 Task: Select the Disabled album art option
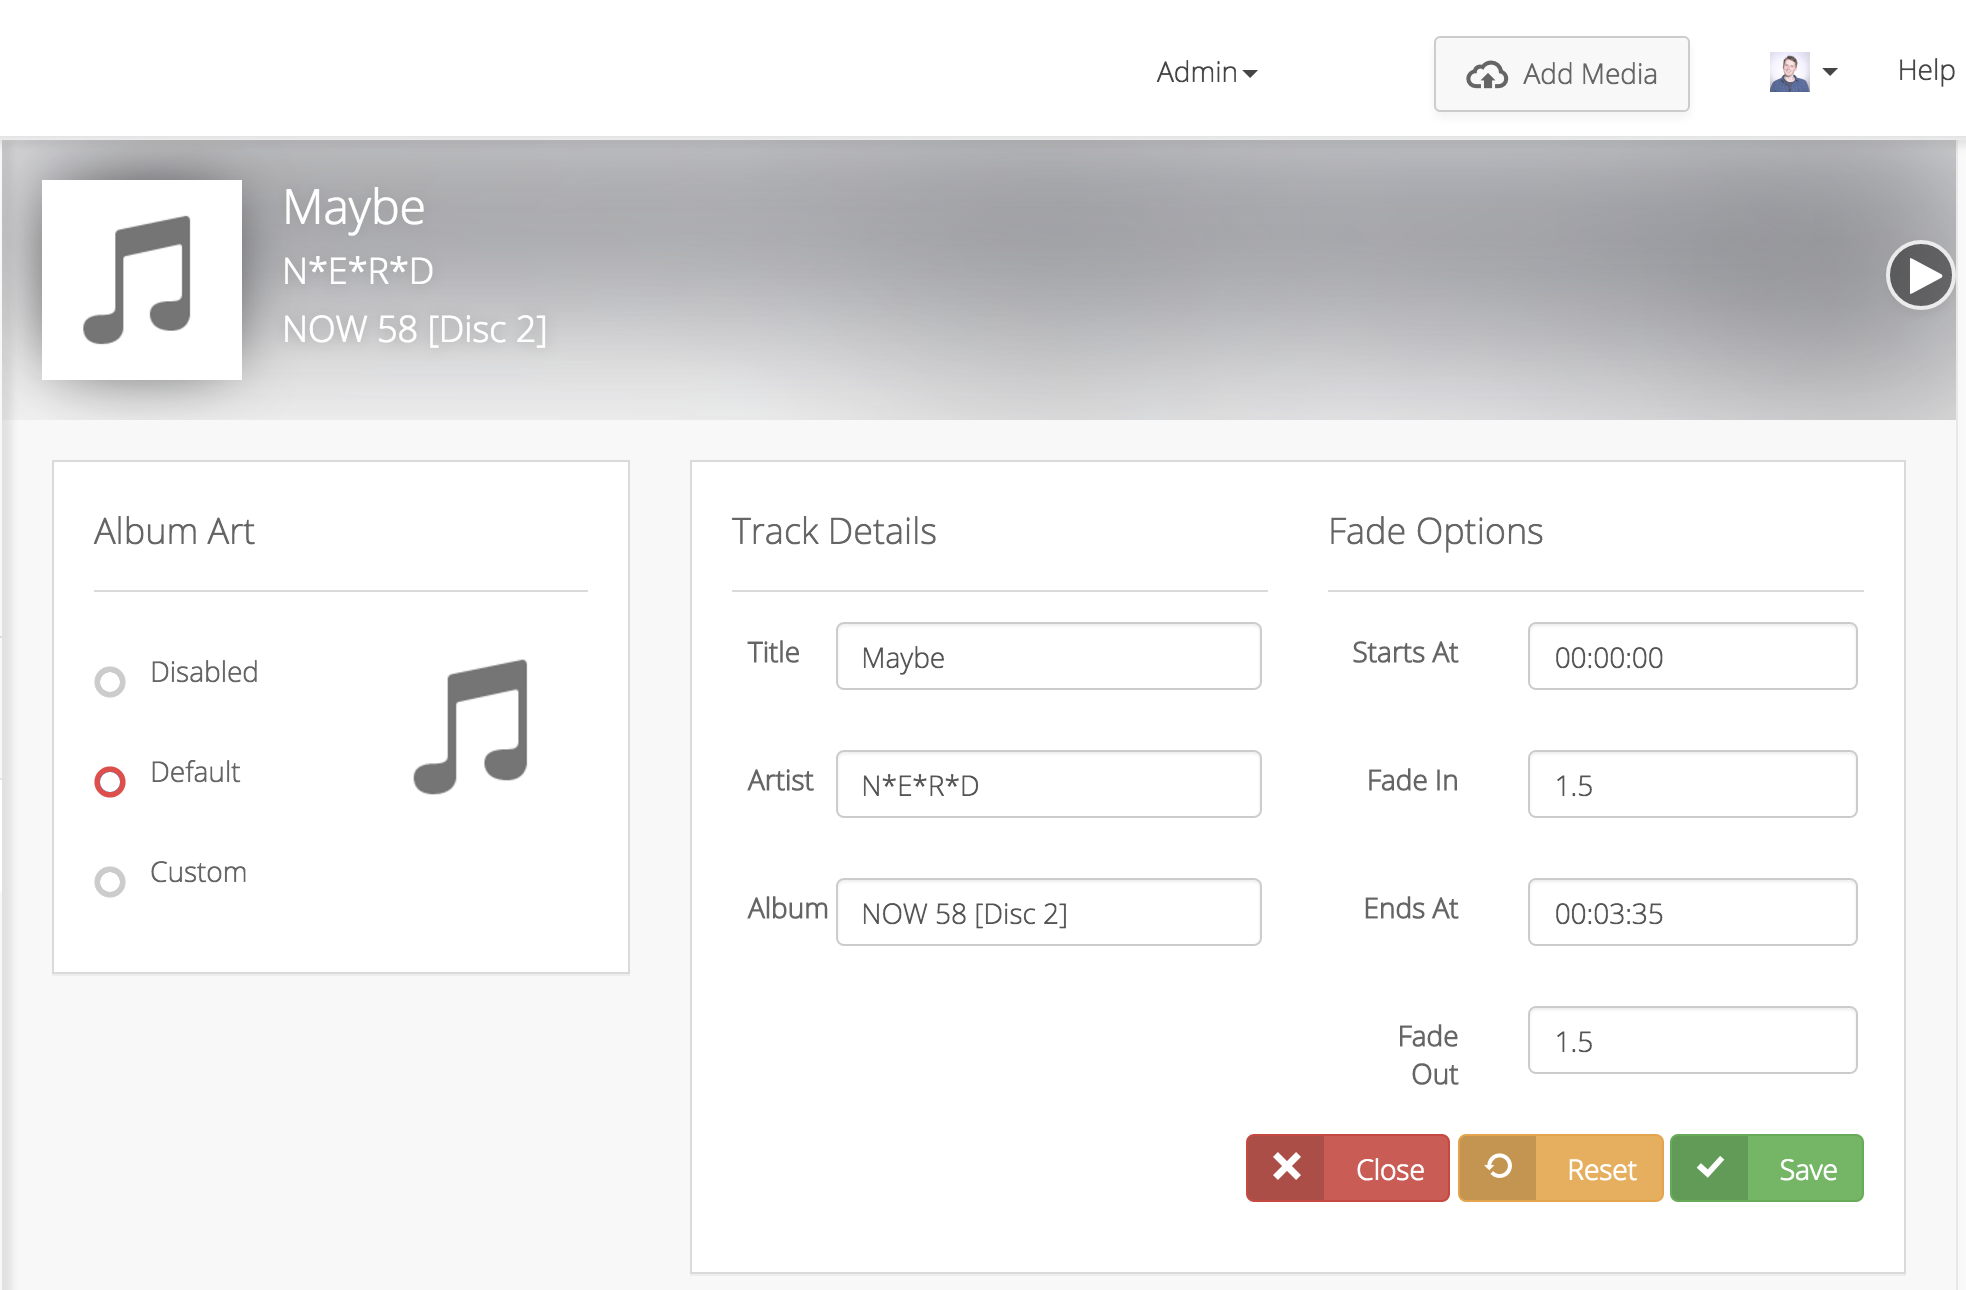[x=110, y=682]
